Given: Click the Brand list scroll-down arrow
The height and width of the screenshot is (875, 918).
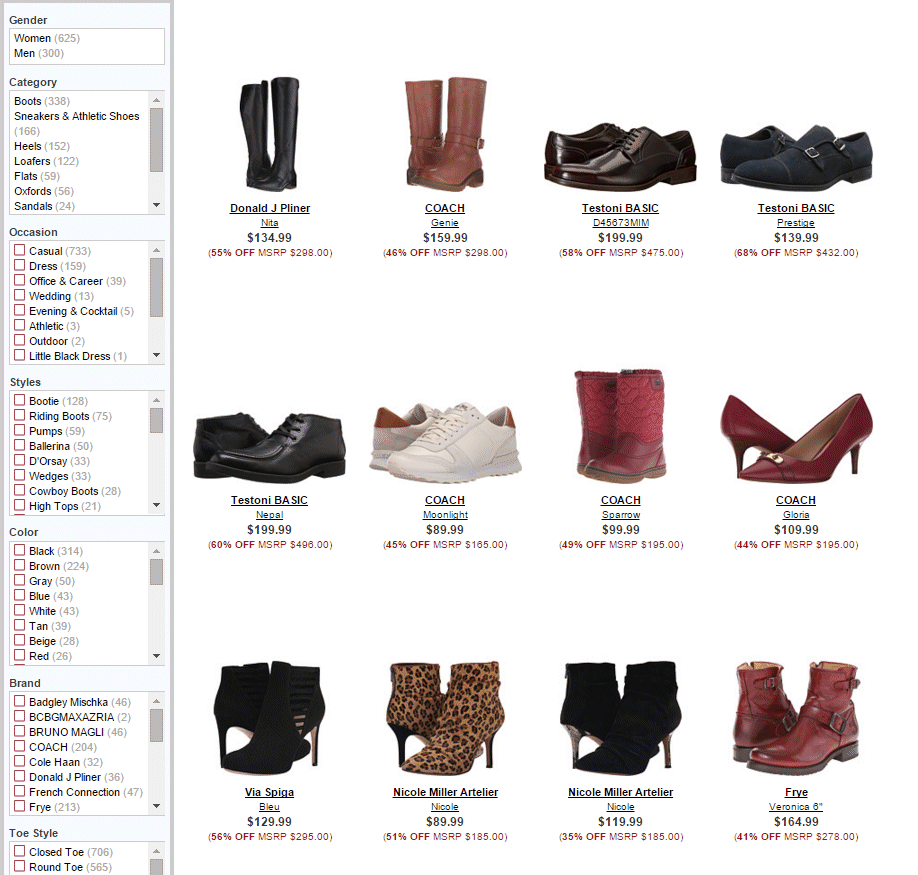Looking at the screenshot, I should 156,807.
